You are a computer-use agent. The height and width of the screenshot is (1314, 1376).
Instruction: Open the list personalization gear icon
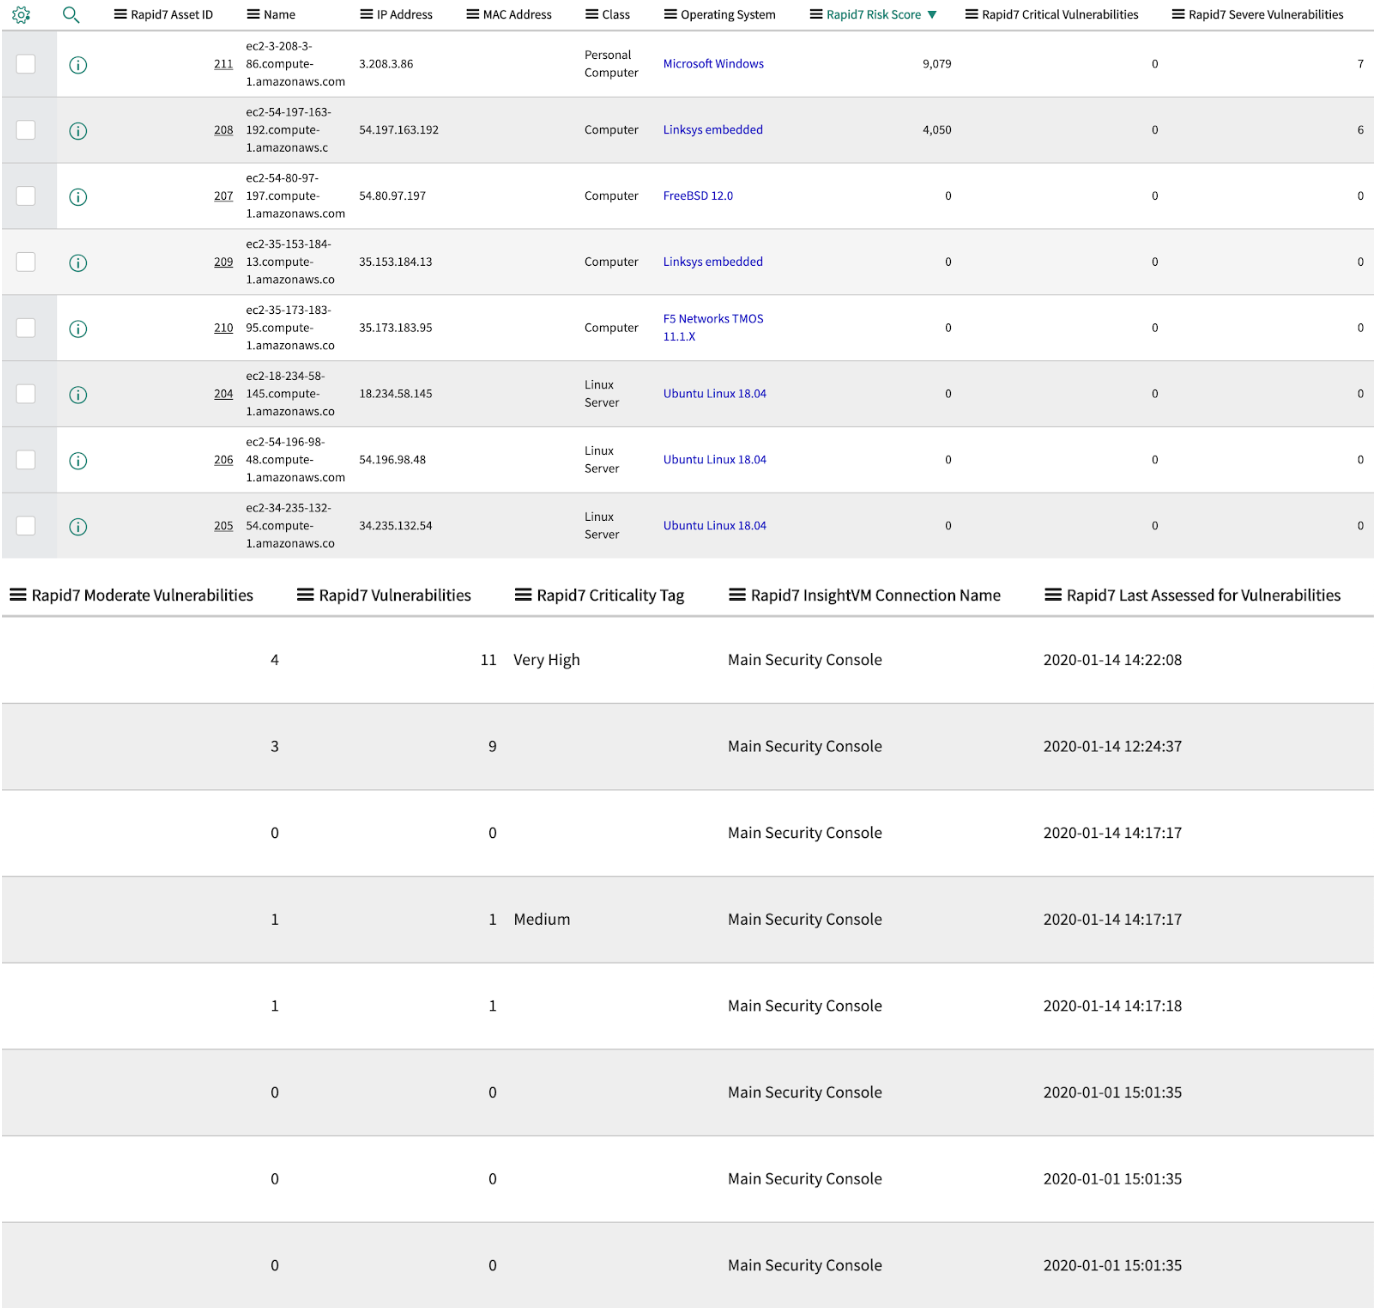point(21,15)
